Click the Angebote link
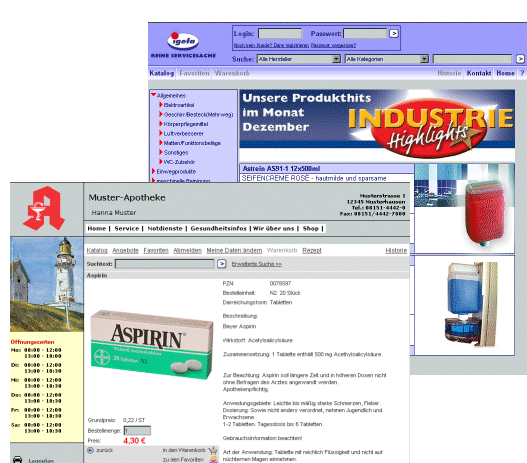527x463 pixels. 125,250
